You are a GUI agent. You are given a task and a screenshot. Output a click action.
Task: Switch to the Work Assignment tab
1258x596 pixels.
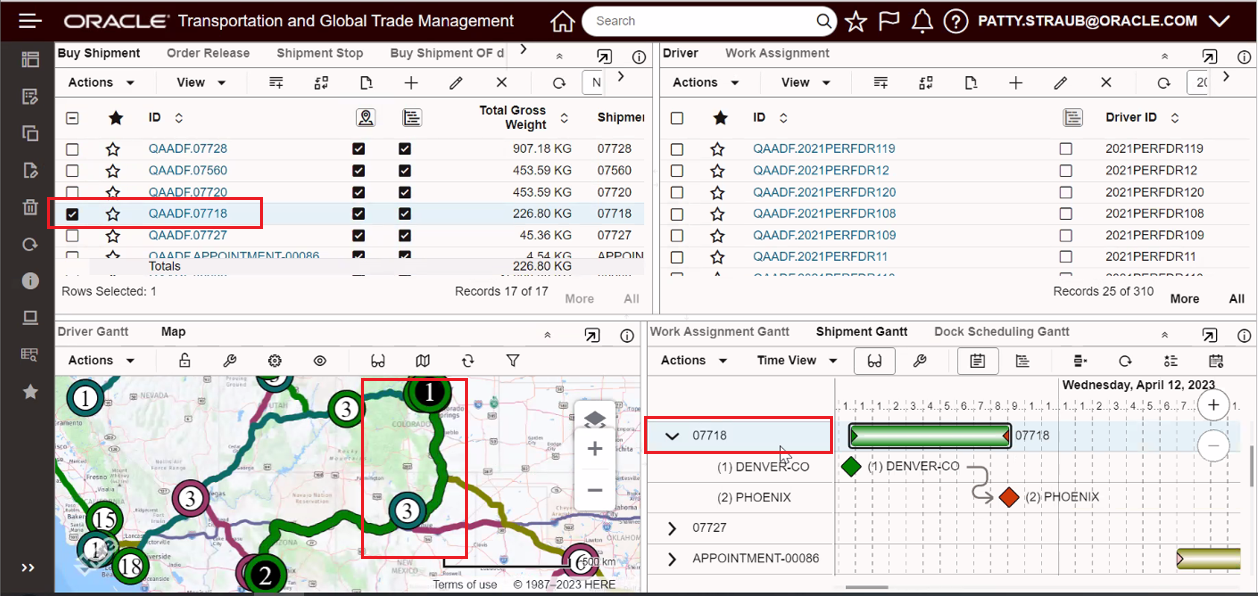point(777,53)
